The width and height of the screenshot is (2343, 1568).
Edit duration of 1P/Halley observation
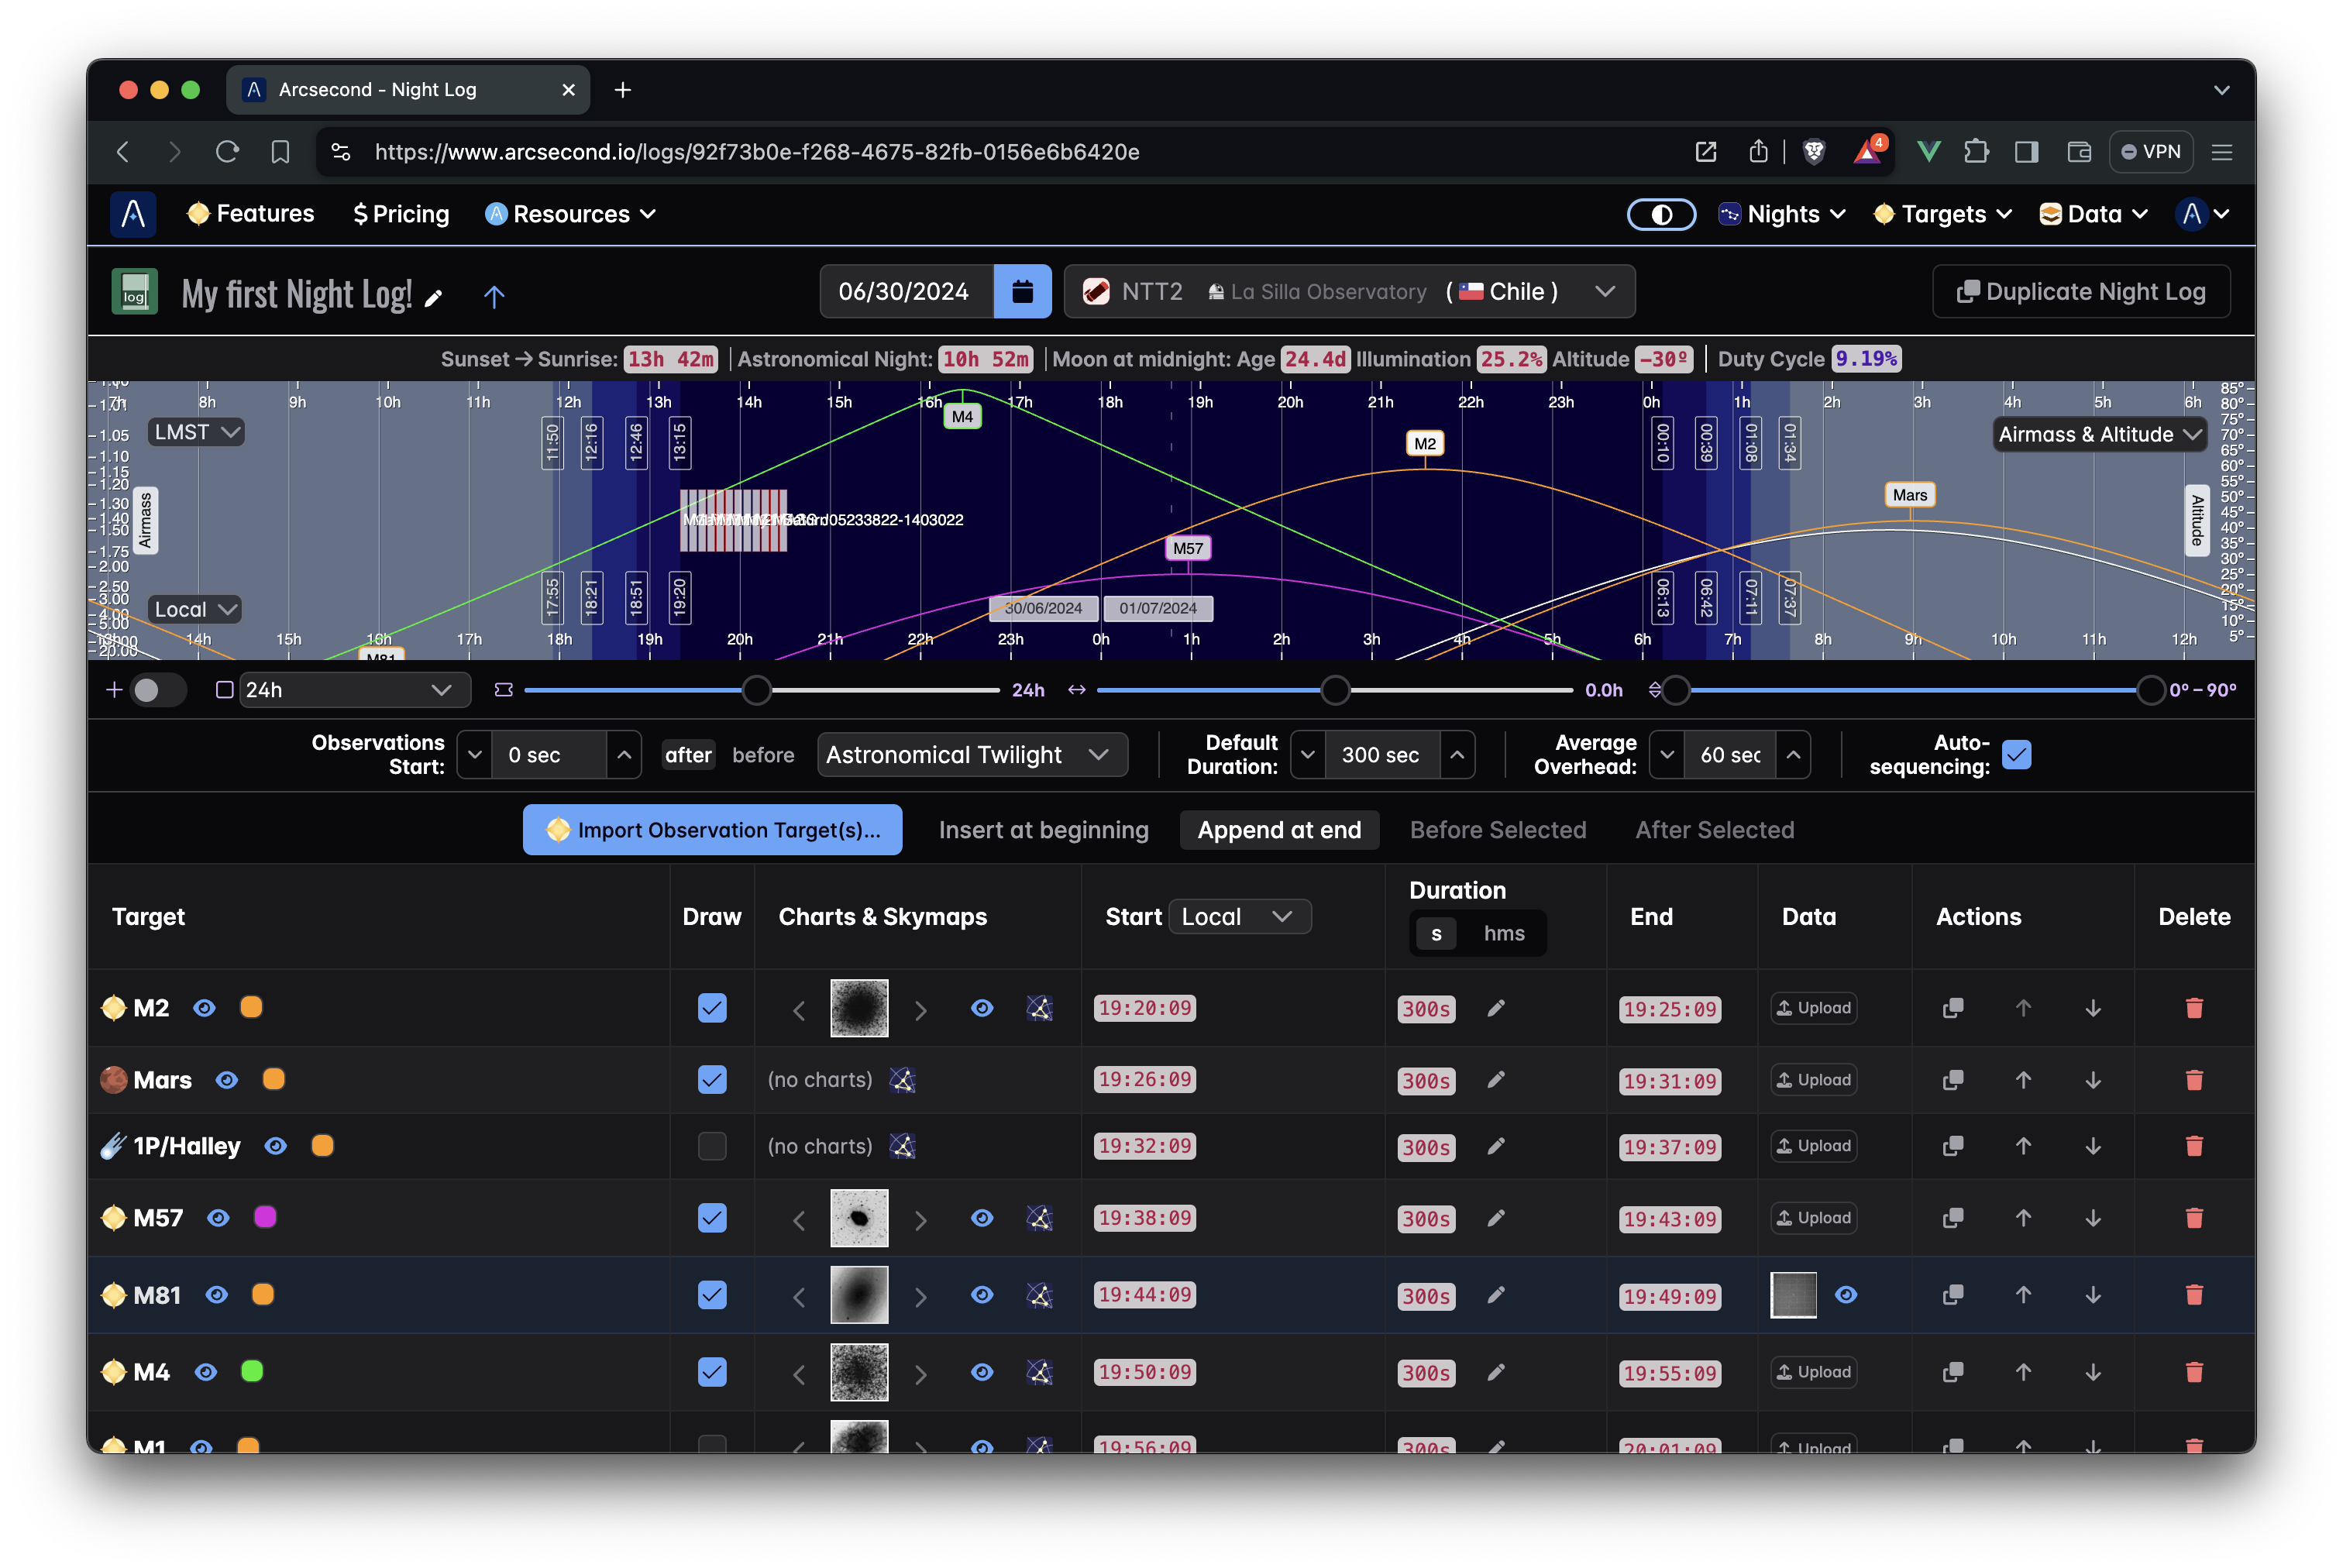click(1495, 1146)
